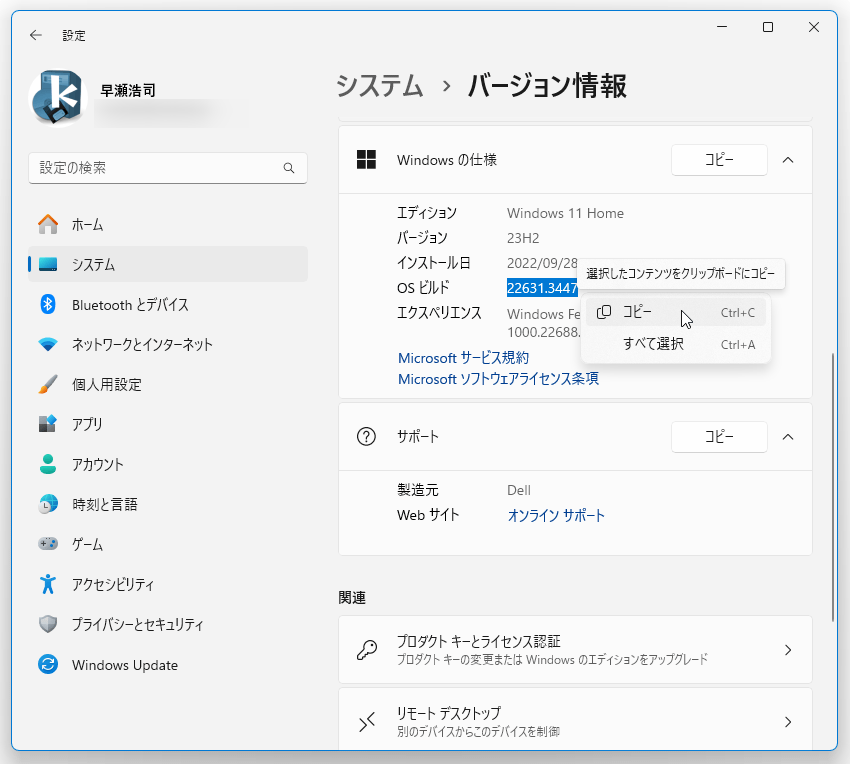
Task: Click the edition value Windows 11 Home
Action: point(565,213)
